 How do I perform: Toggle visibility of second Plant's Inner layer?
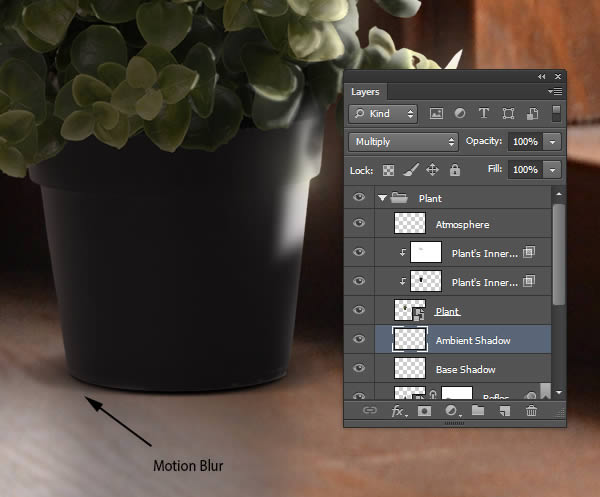click(x=359, y=281)
